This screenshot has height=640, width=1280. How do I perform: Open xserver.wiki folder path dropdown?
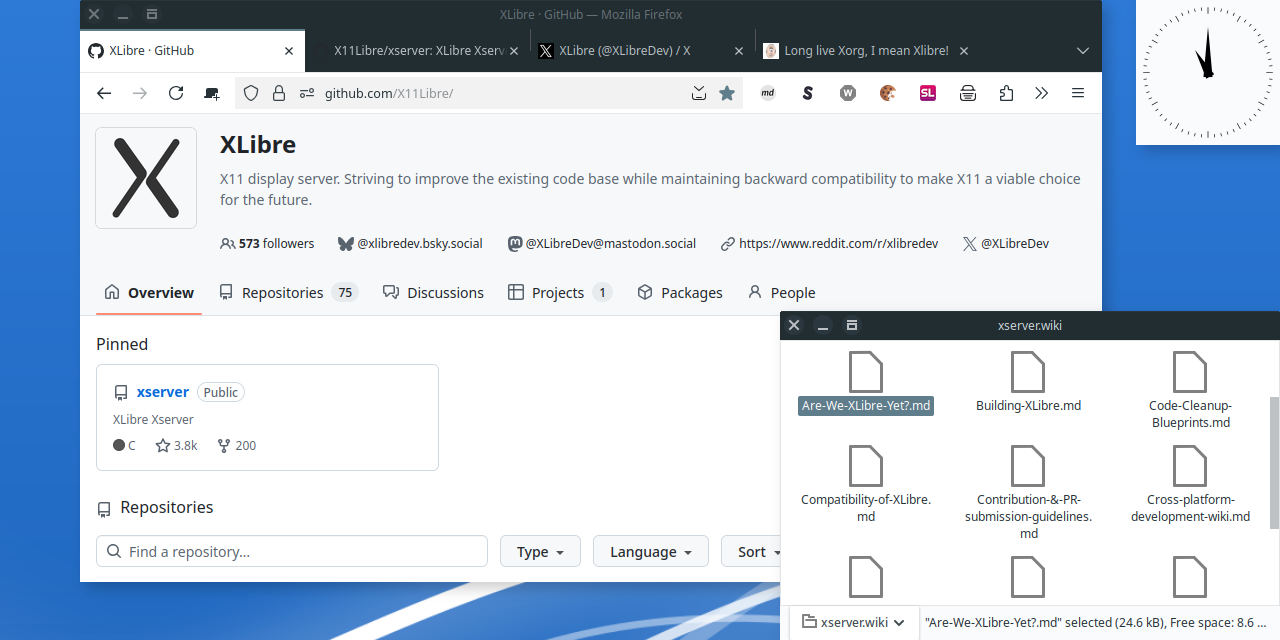pyautogui.click(x=854, y=622)
